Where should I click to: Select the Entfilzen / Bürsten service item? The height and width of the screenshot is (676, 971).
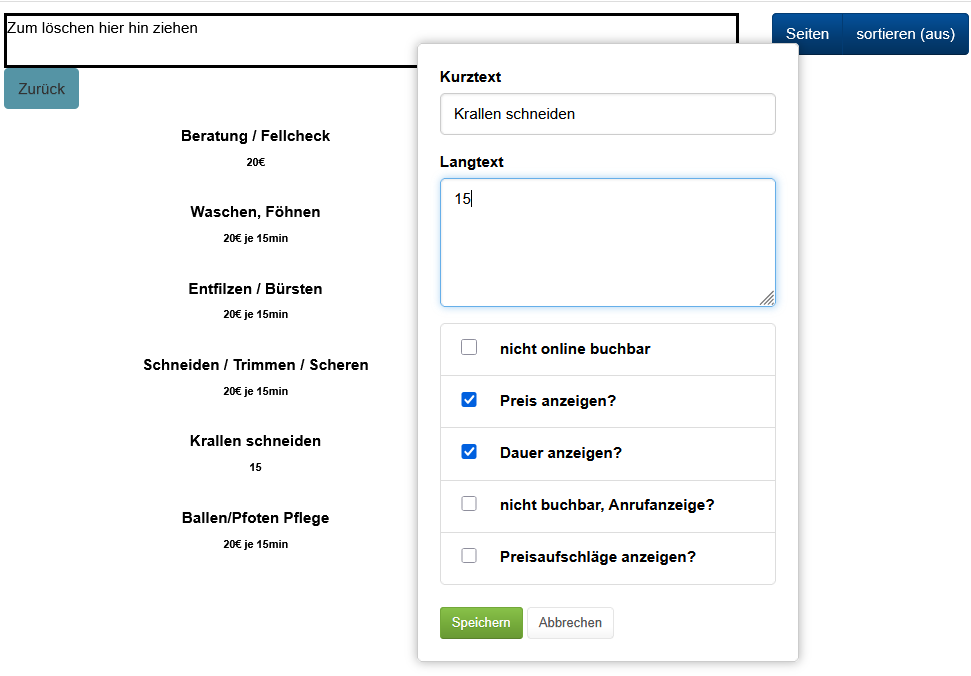pyautogui.click(x=255, y=289)
